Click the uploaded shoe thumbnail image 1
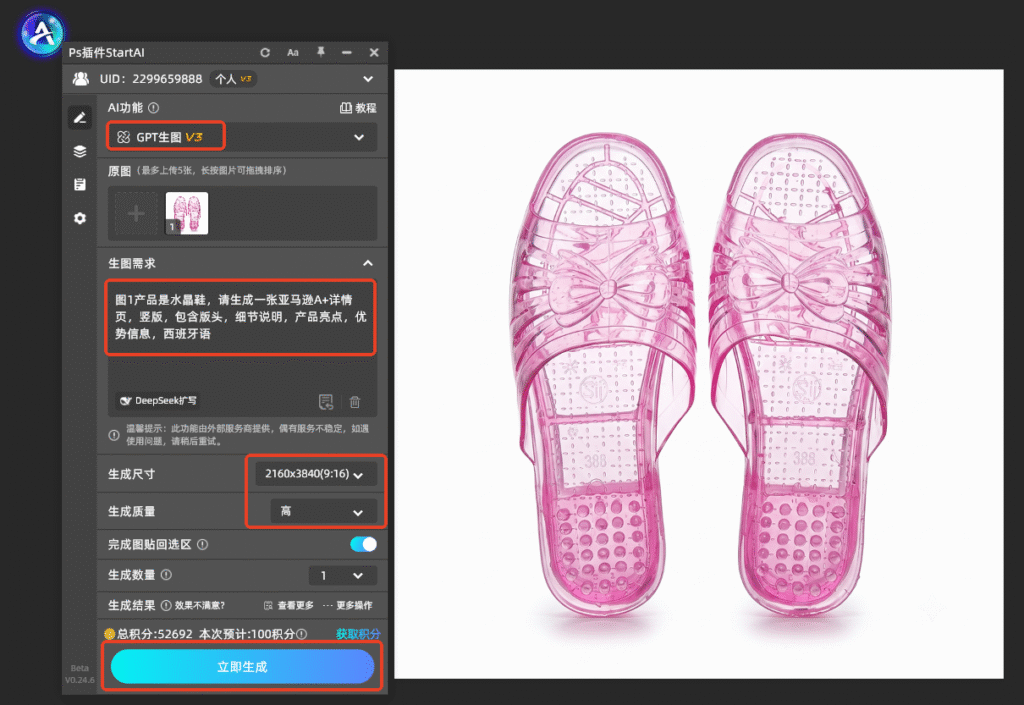This screenshot has height=705, width=1024. coord(187,213)
